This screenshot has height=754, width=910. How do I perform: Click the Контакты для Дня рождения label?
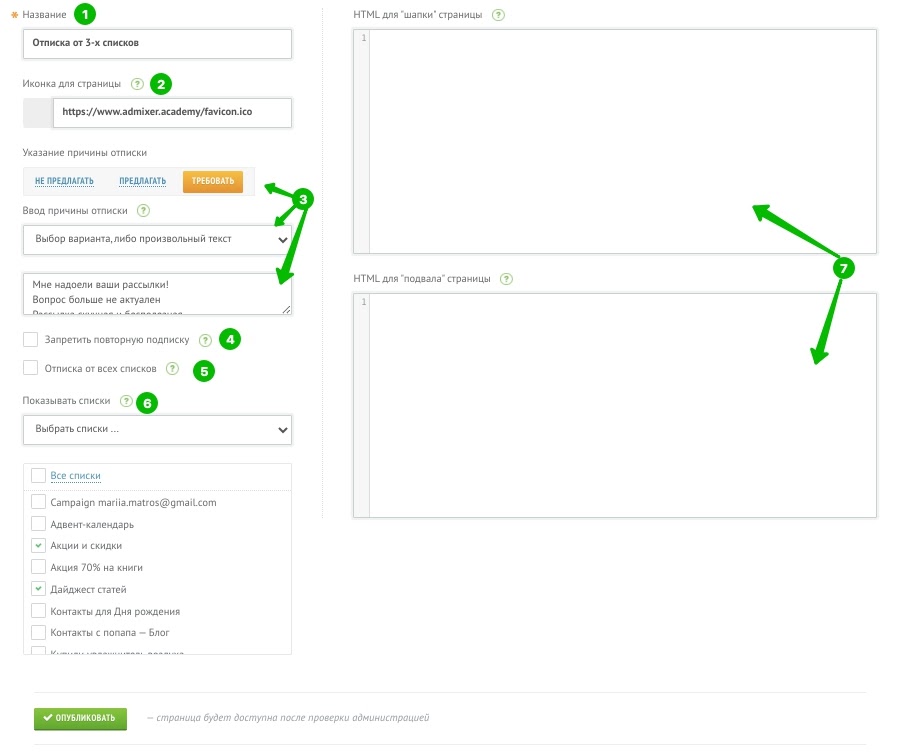[115, 612]
